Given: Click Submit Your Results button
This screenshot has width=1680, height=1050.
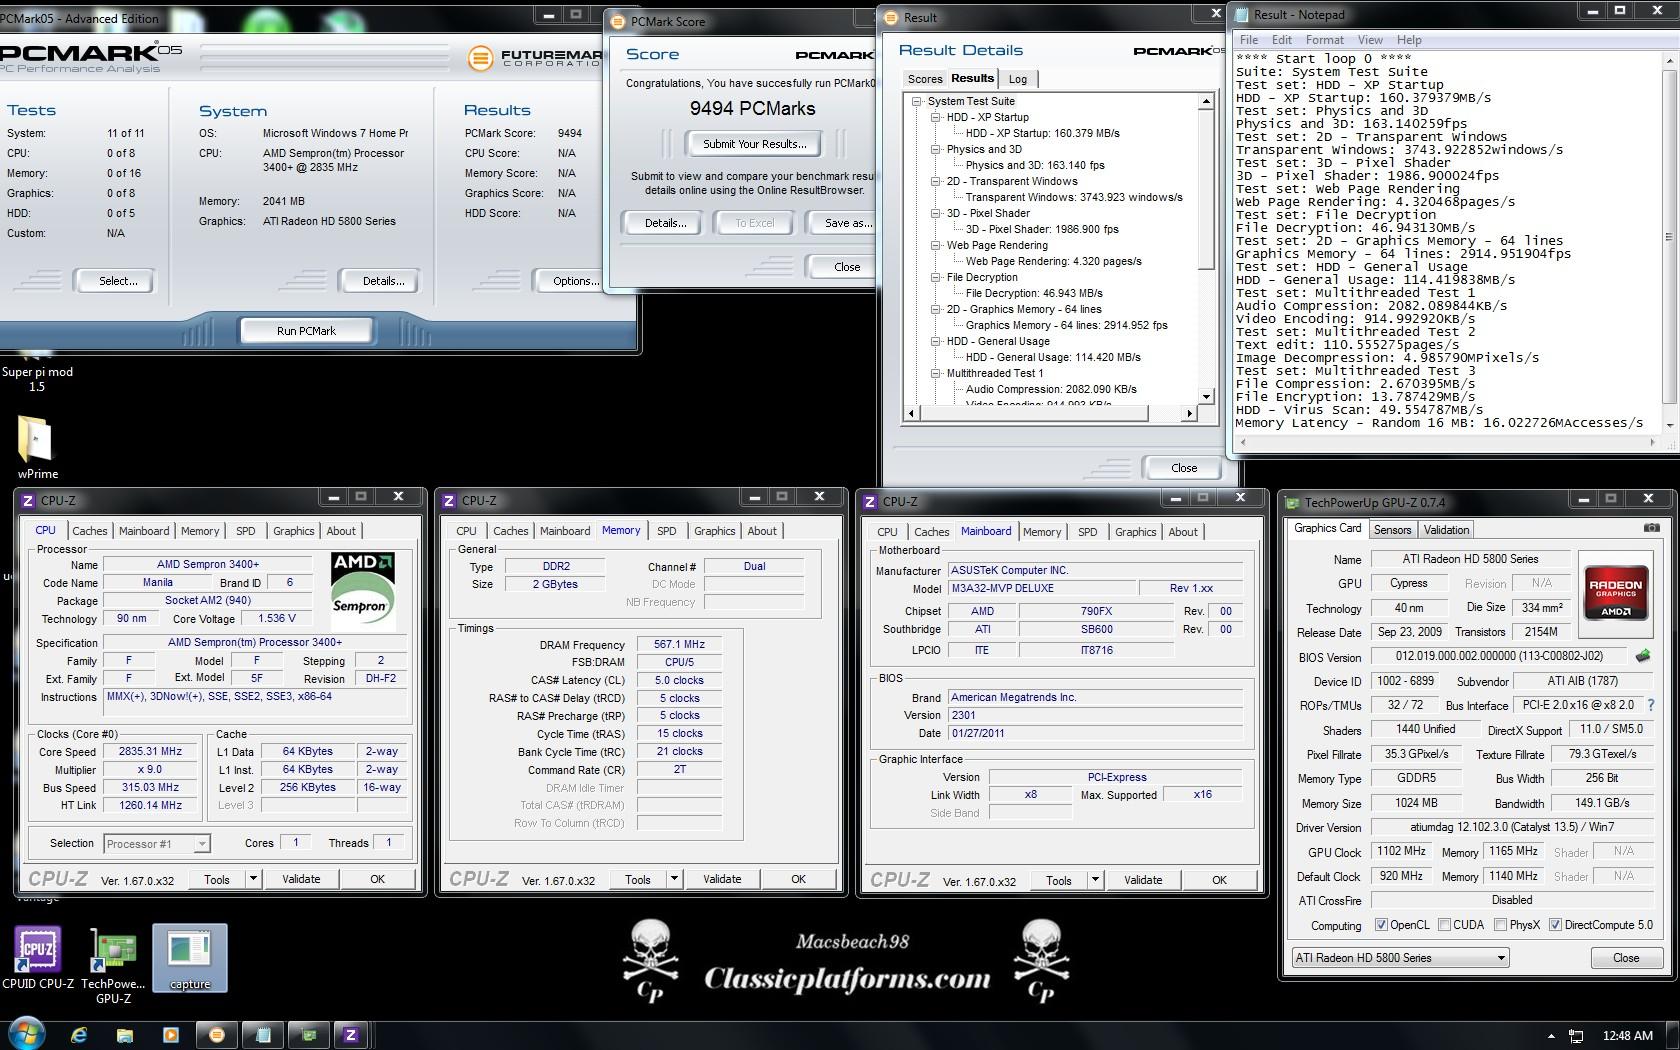Looking at the screenshot, I should point(754,144).
